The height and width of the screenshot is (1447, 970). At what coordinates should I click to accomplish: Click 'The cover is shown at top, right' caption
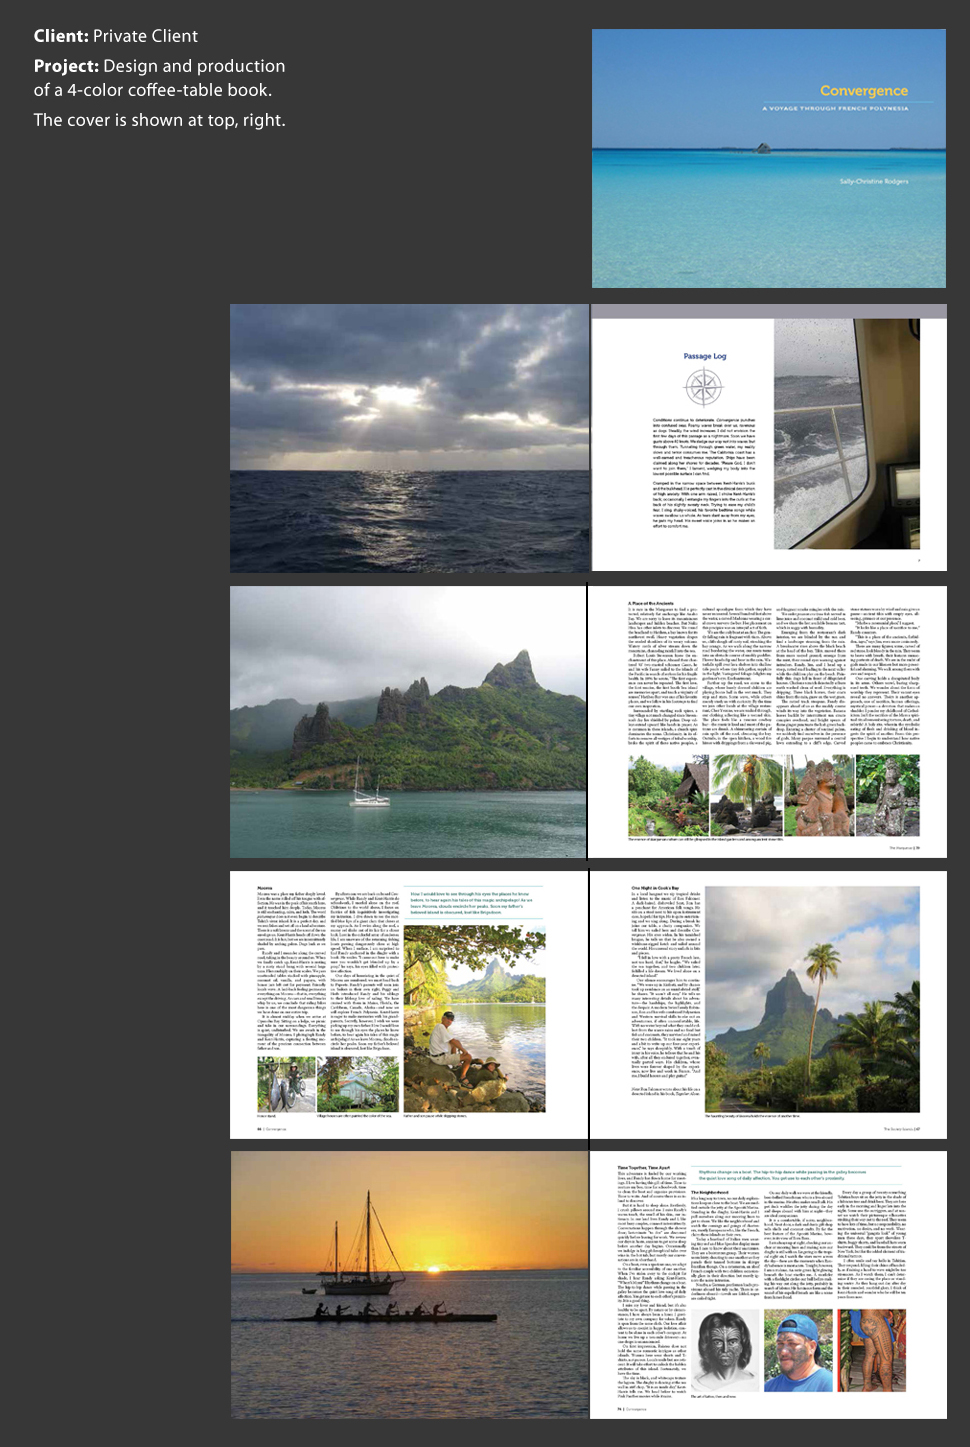pyautogui.click(x=159, y=120)
